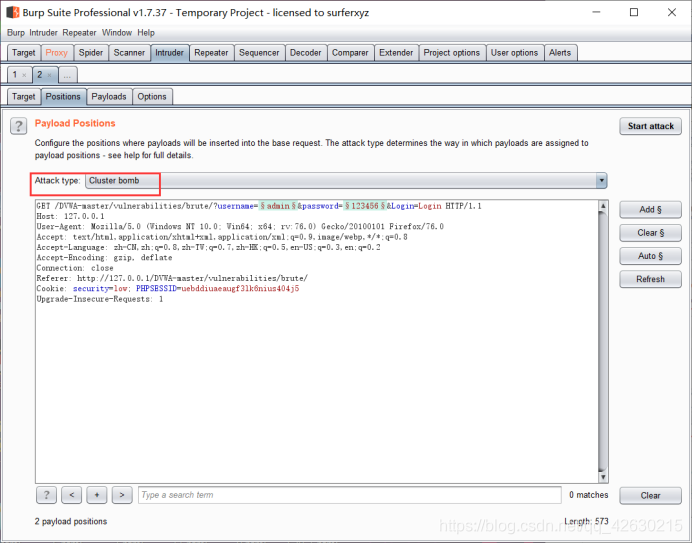The width and height of the screenshot is (692, 544).
Task: Click the Burp Suite logo icon
Action: pyautogui.click(x=13, y=12)
